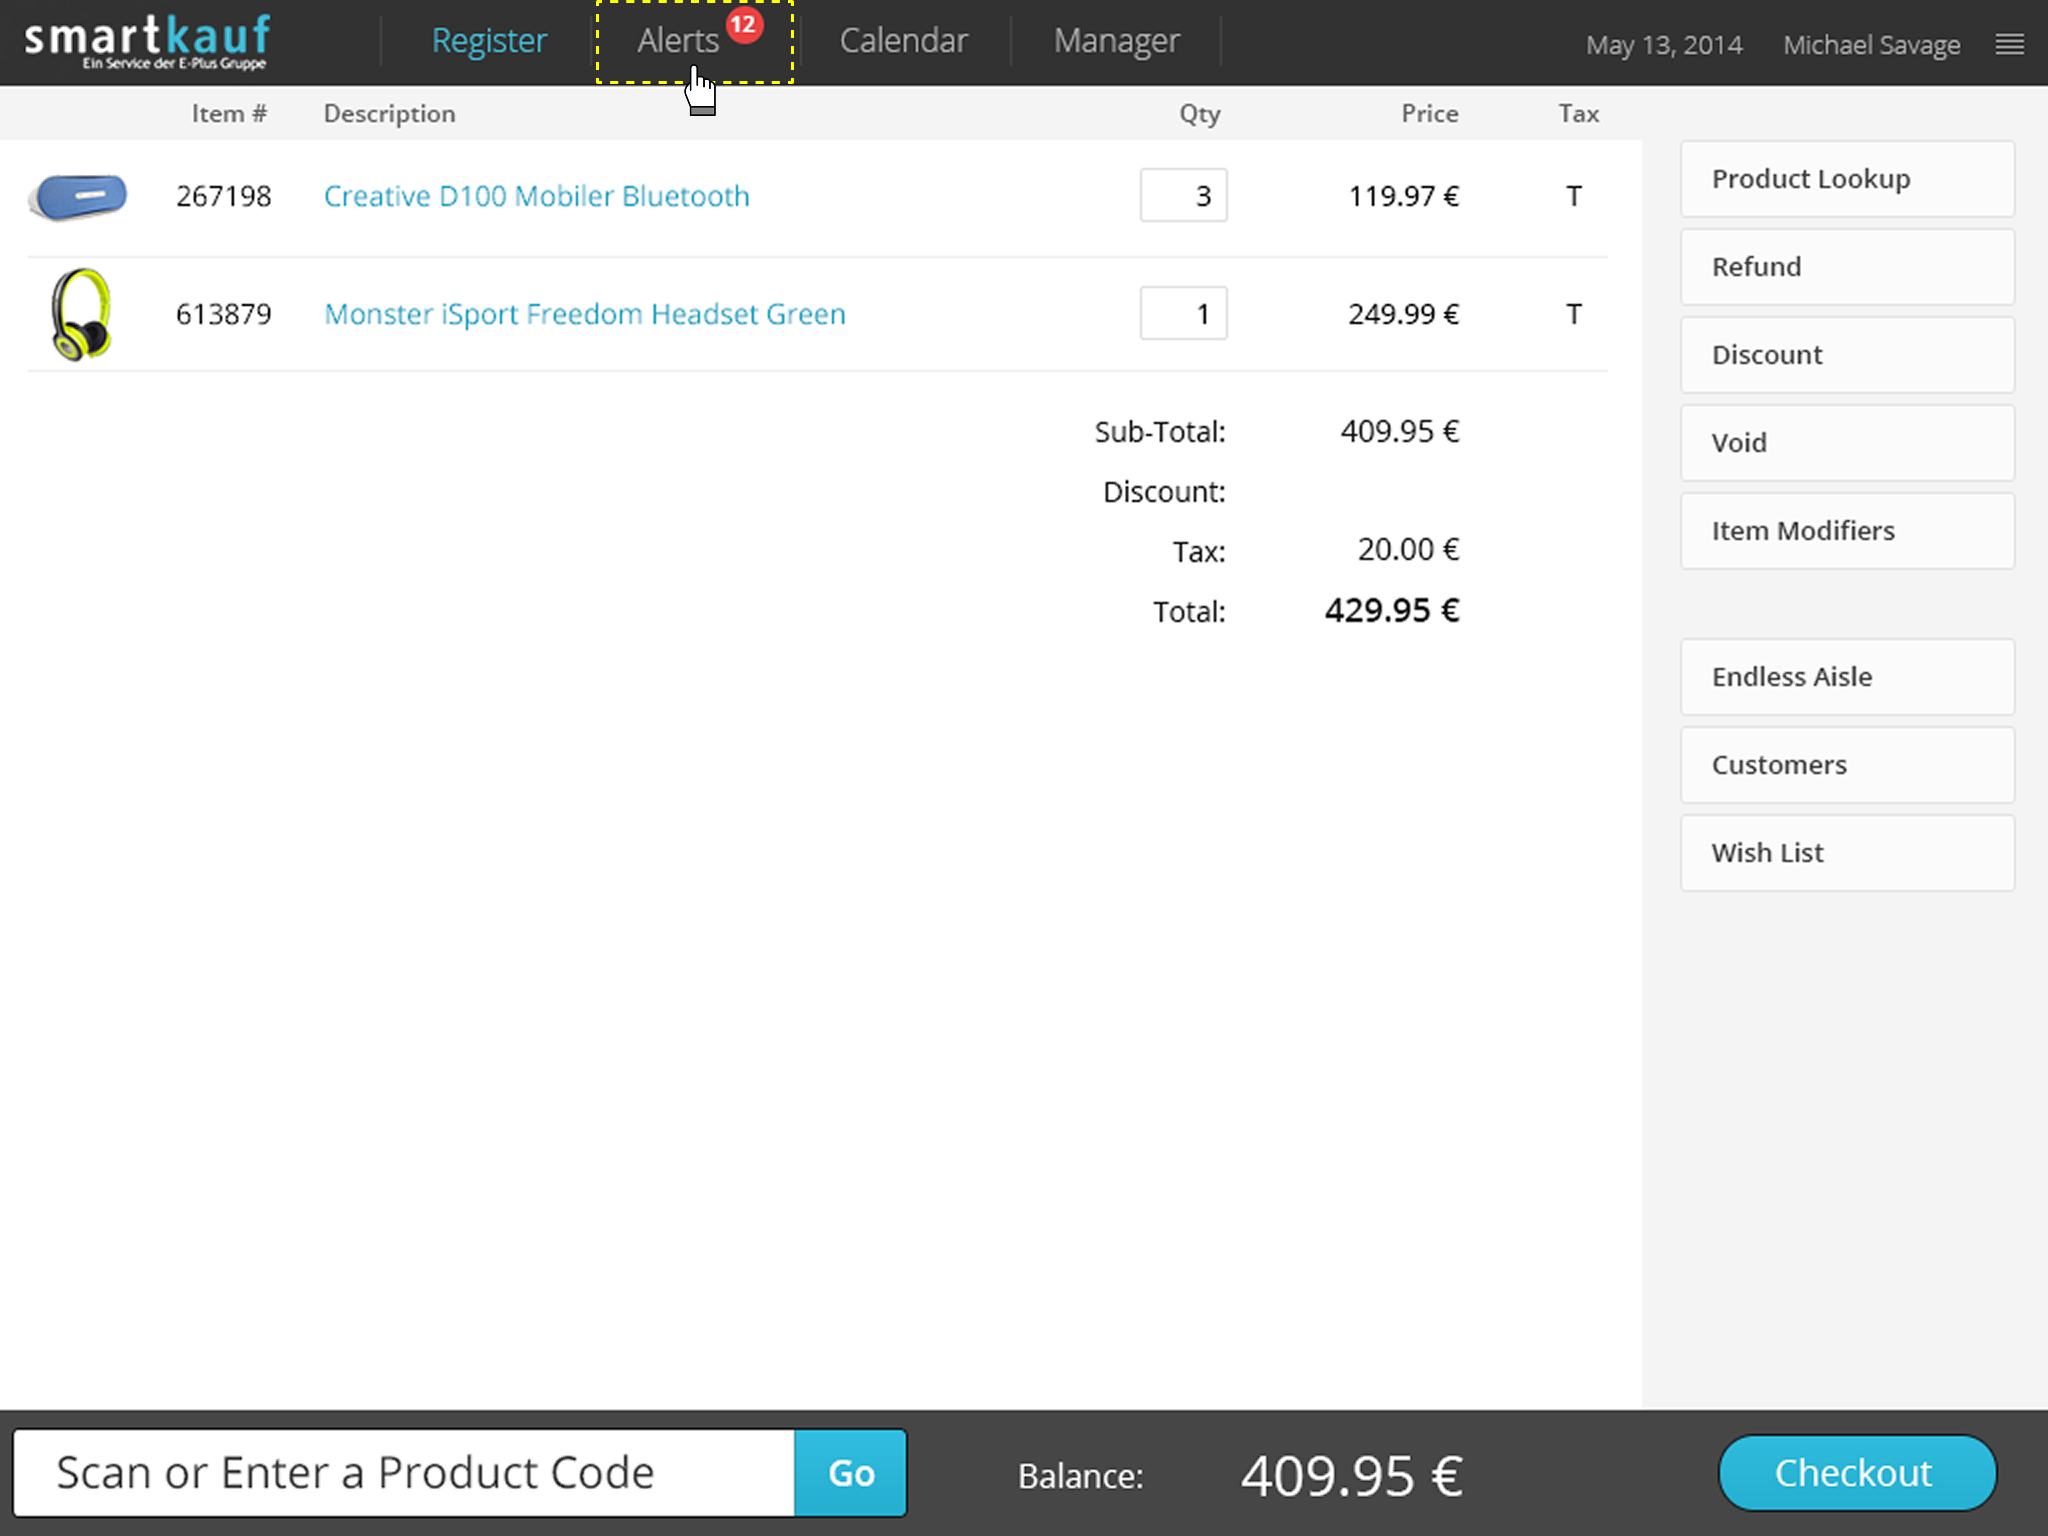Viewport: 2048px width, 1536px height.
Task: Click the Bluetooth speaker product thumbnail
Action: 78,196
